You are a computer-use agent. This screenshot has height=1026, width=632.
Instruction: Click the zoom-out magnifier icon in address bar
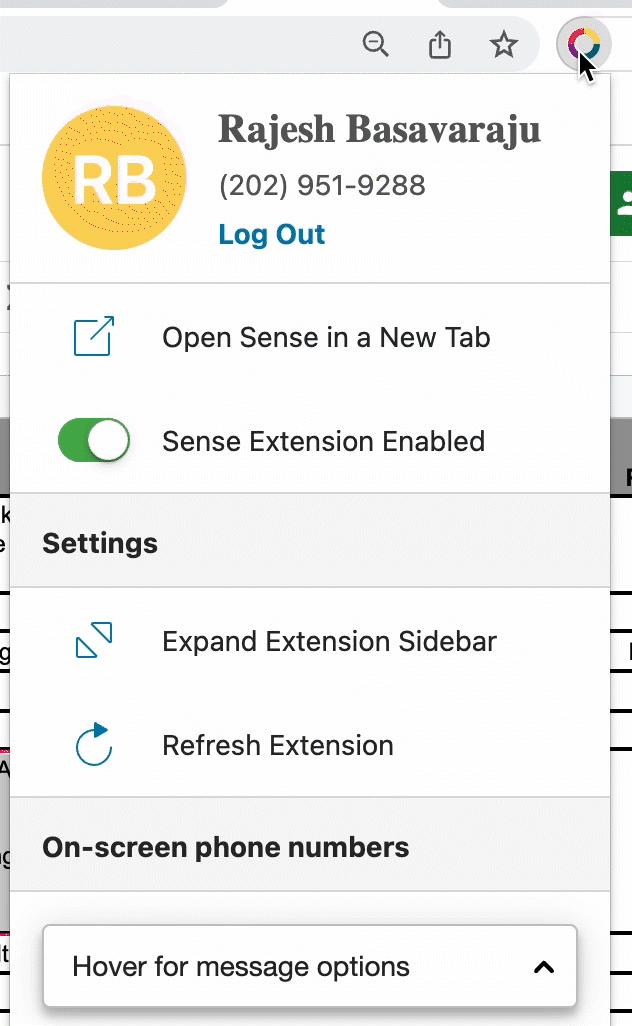coord(376,44)
